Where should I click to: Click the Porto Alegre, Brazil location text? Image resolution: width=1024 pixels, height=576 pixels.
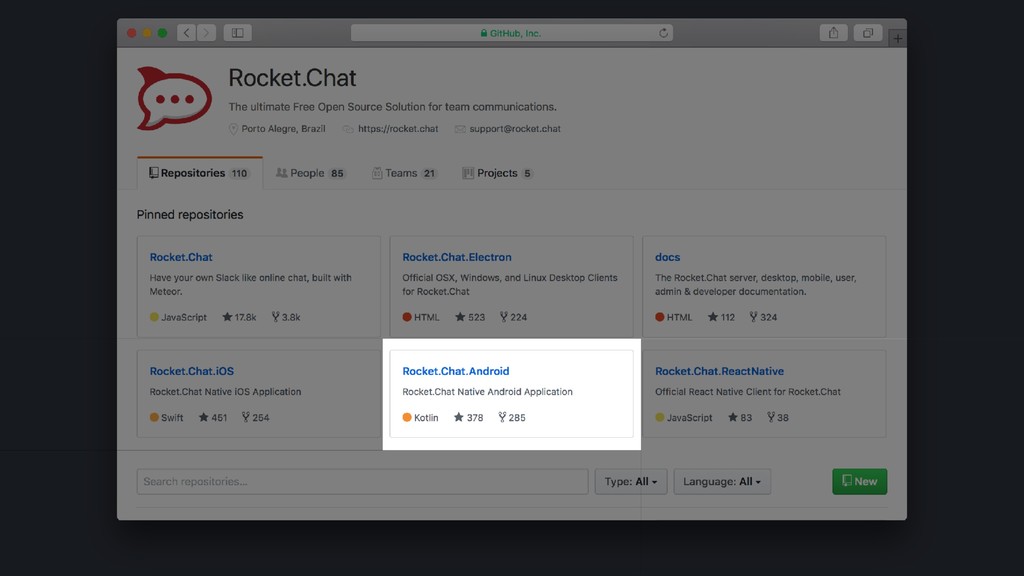click(283, 129)
